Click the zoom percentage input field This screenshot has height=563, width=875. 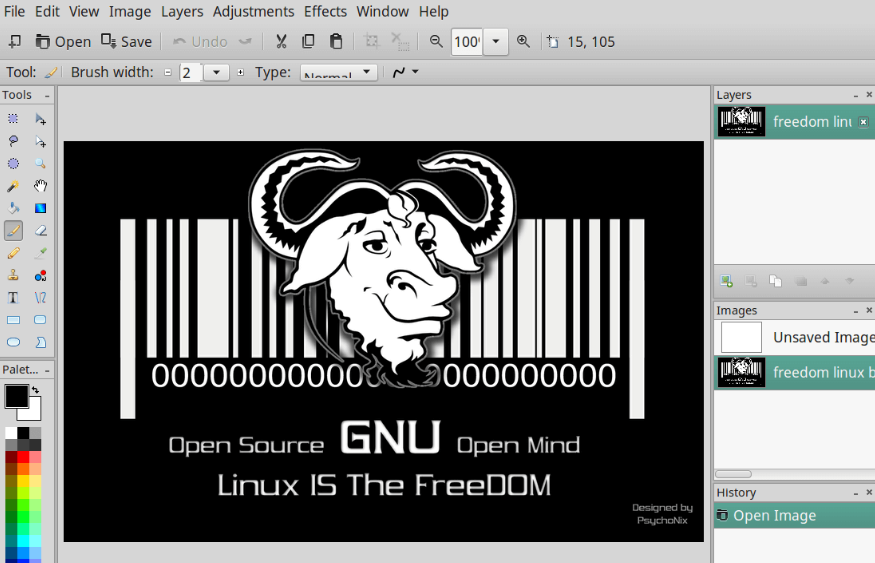[467, 42]
